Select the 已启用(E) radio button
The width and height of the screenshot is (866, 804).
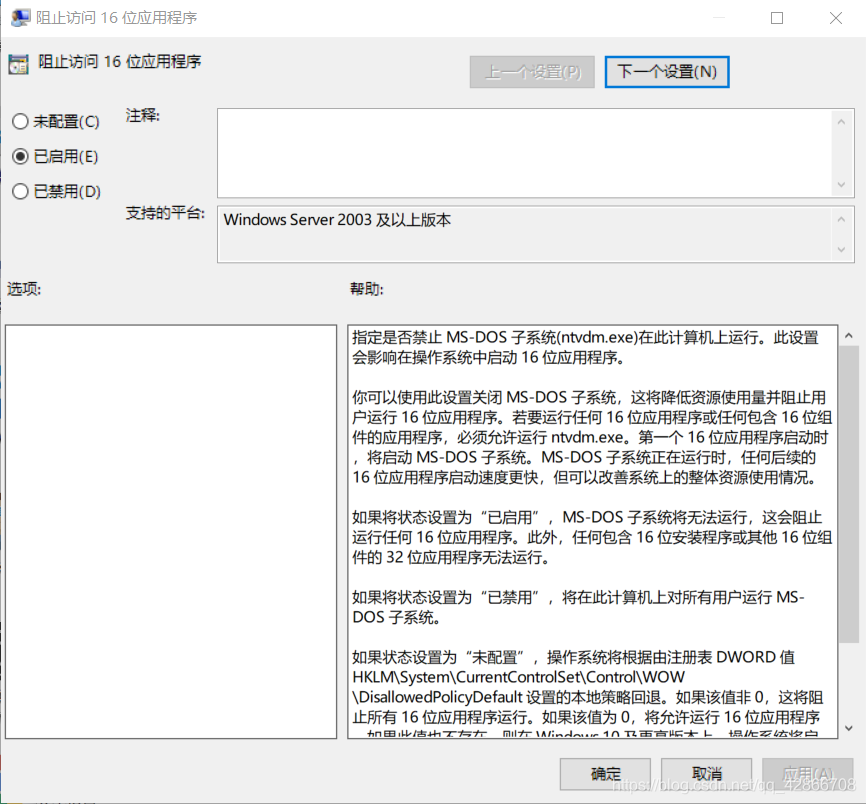18,156
